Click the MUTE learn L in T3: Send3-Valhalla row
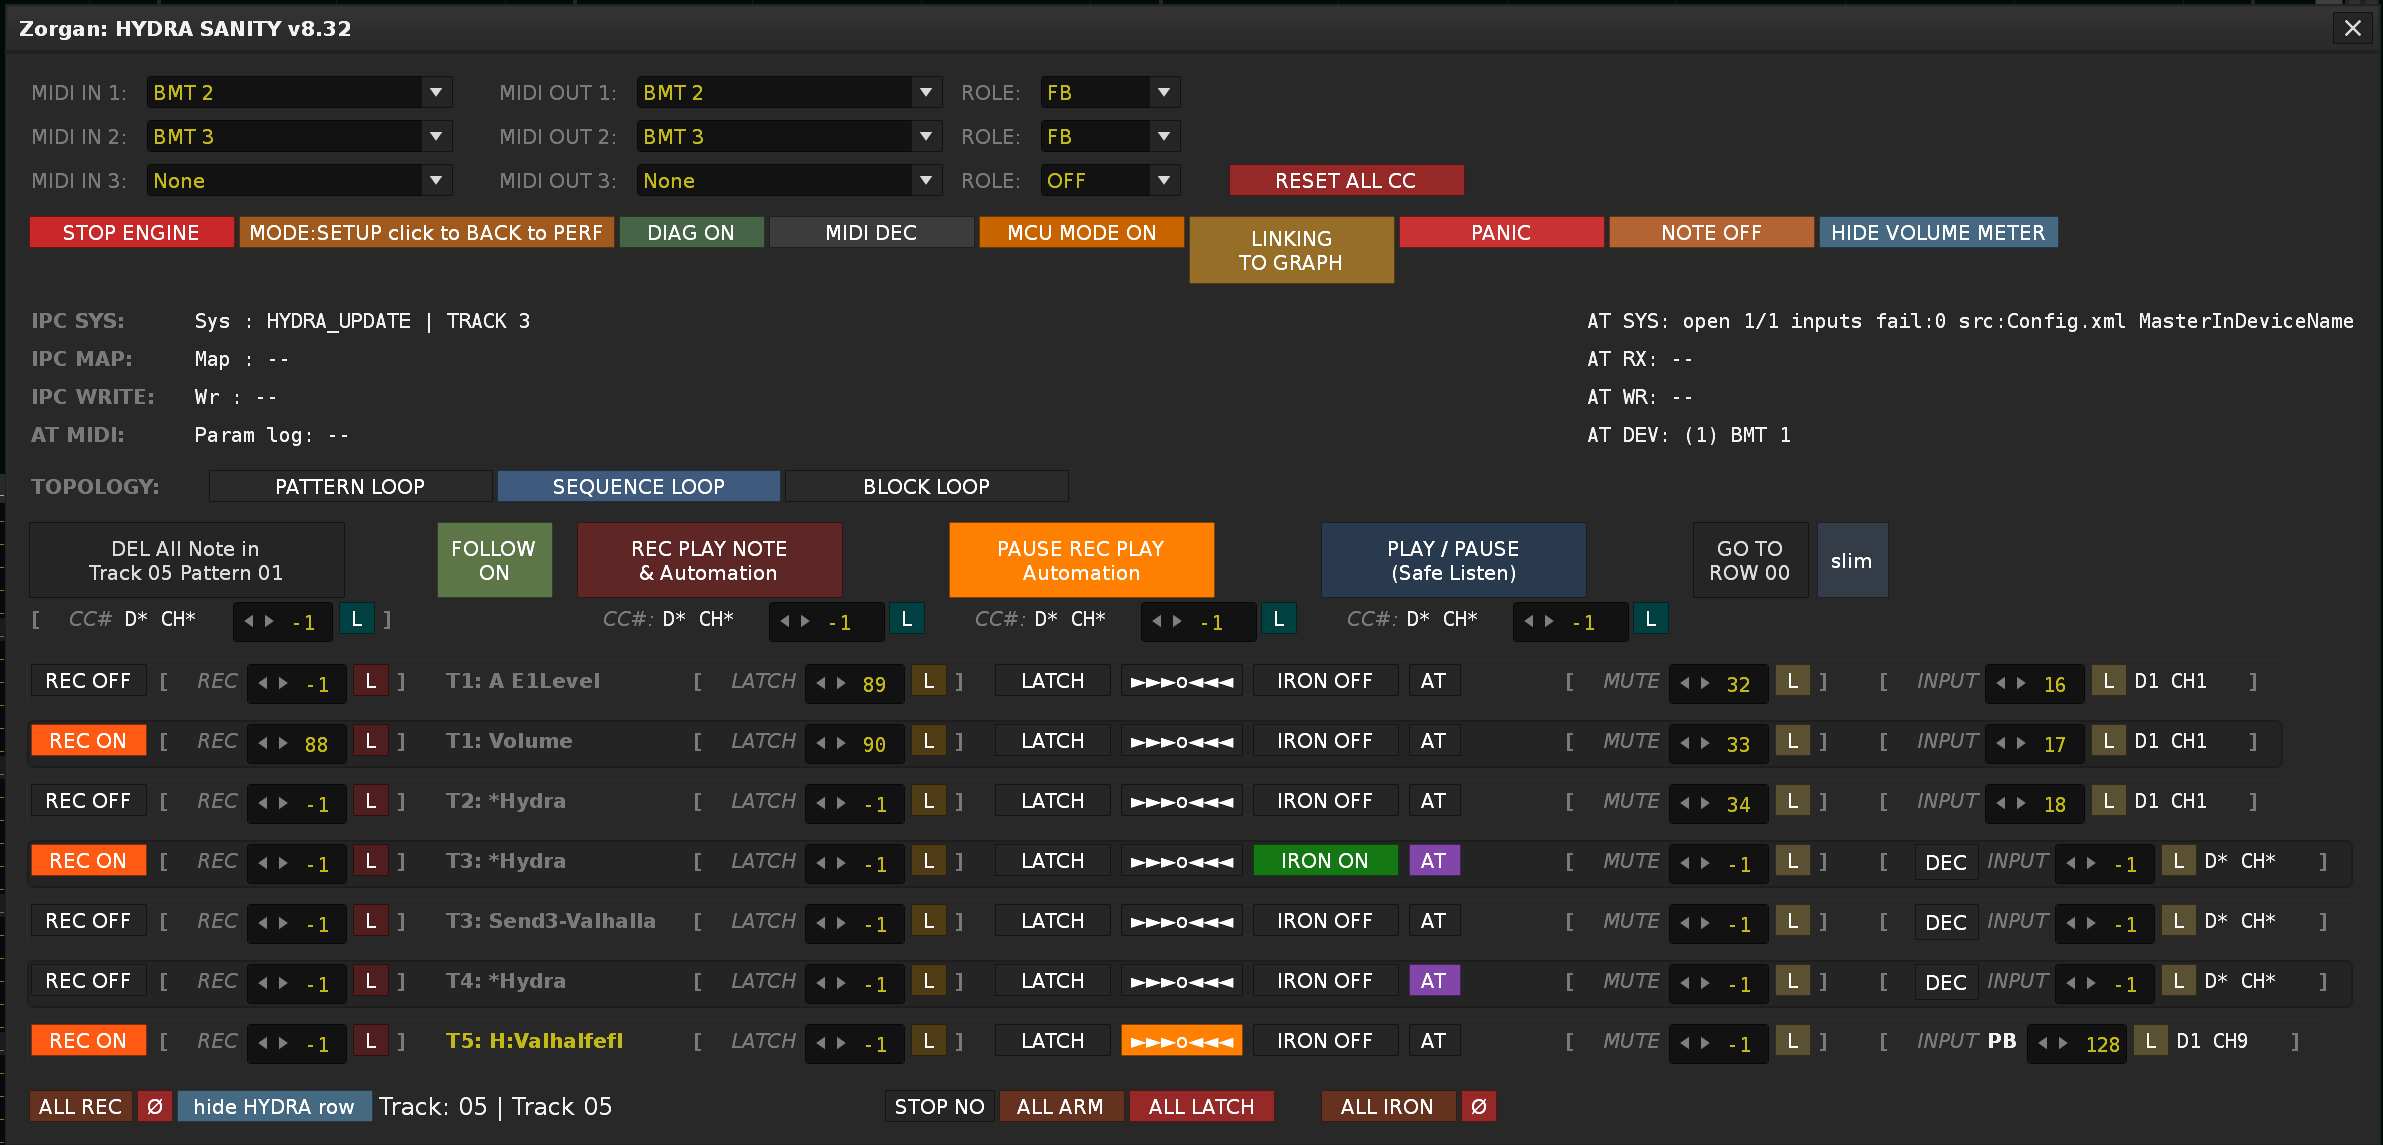Viewport: 2383px width, 1145px height. 1793,921
